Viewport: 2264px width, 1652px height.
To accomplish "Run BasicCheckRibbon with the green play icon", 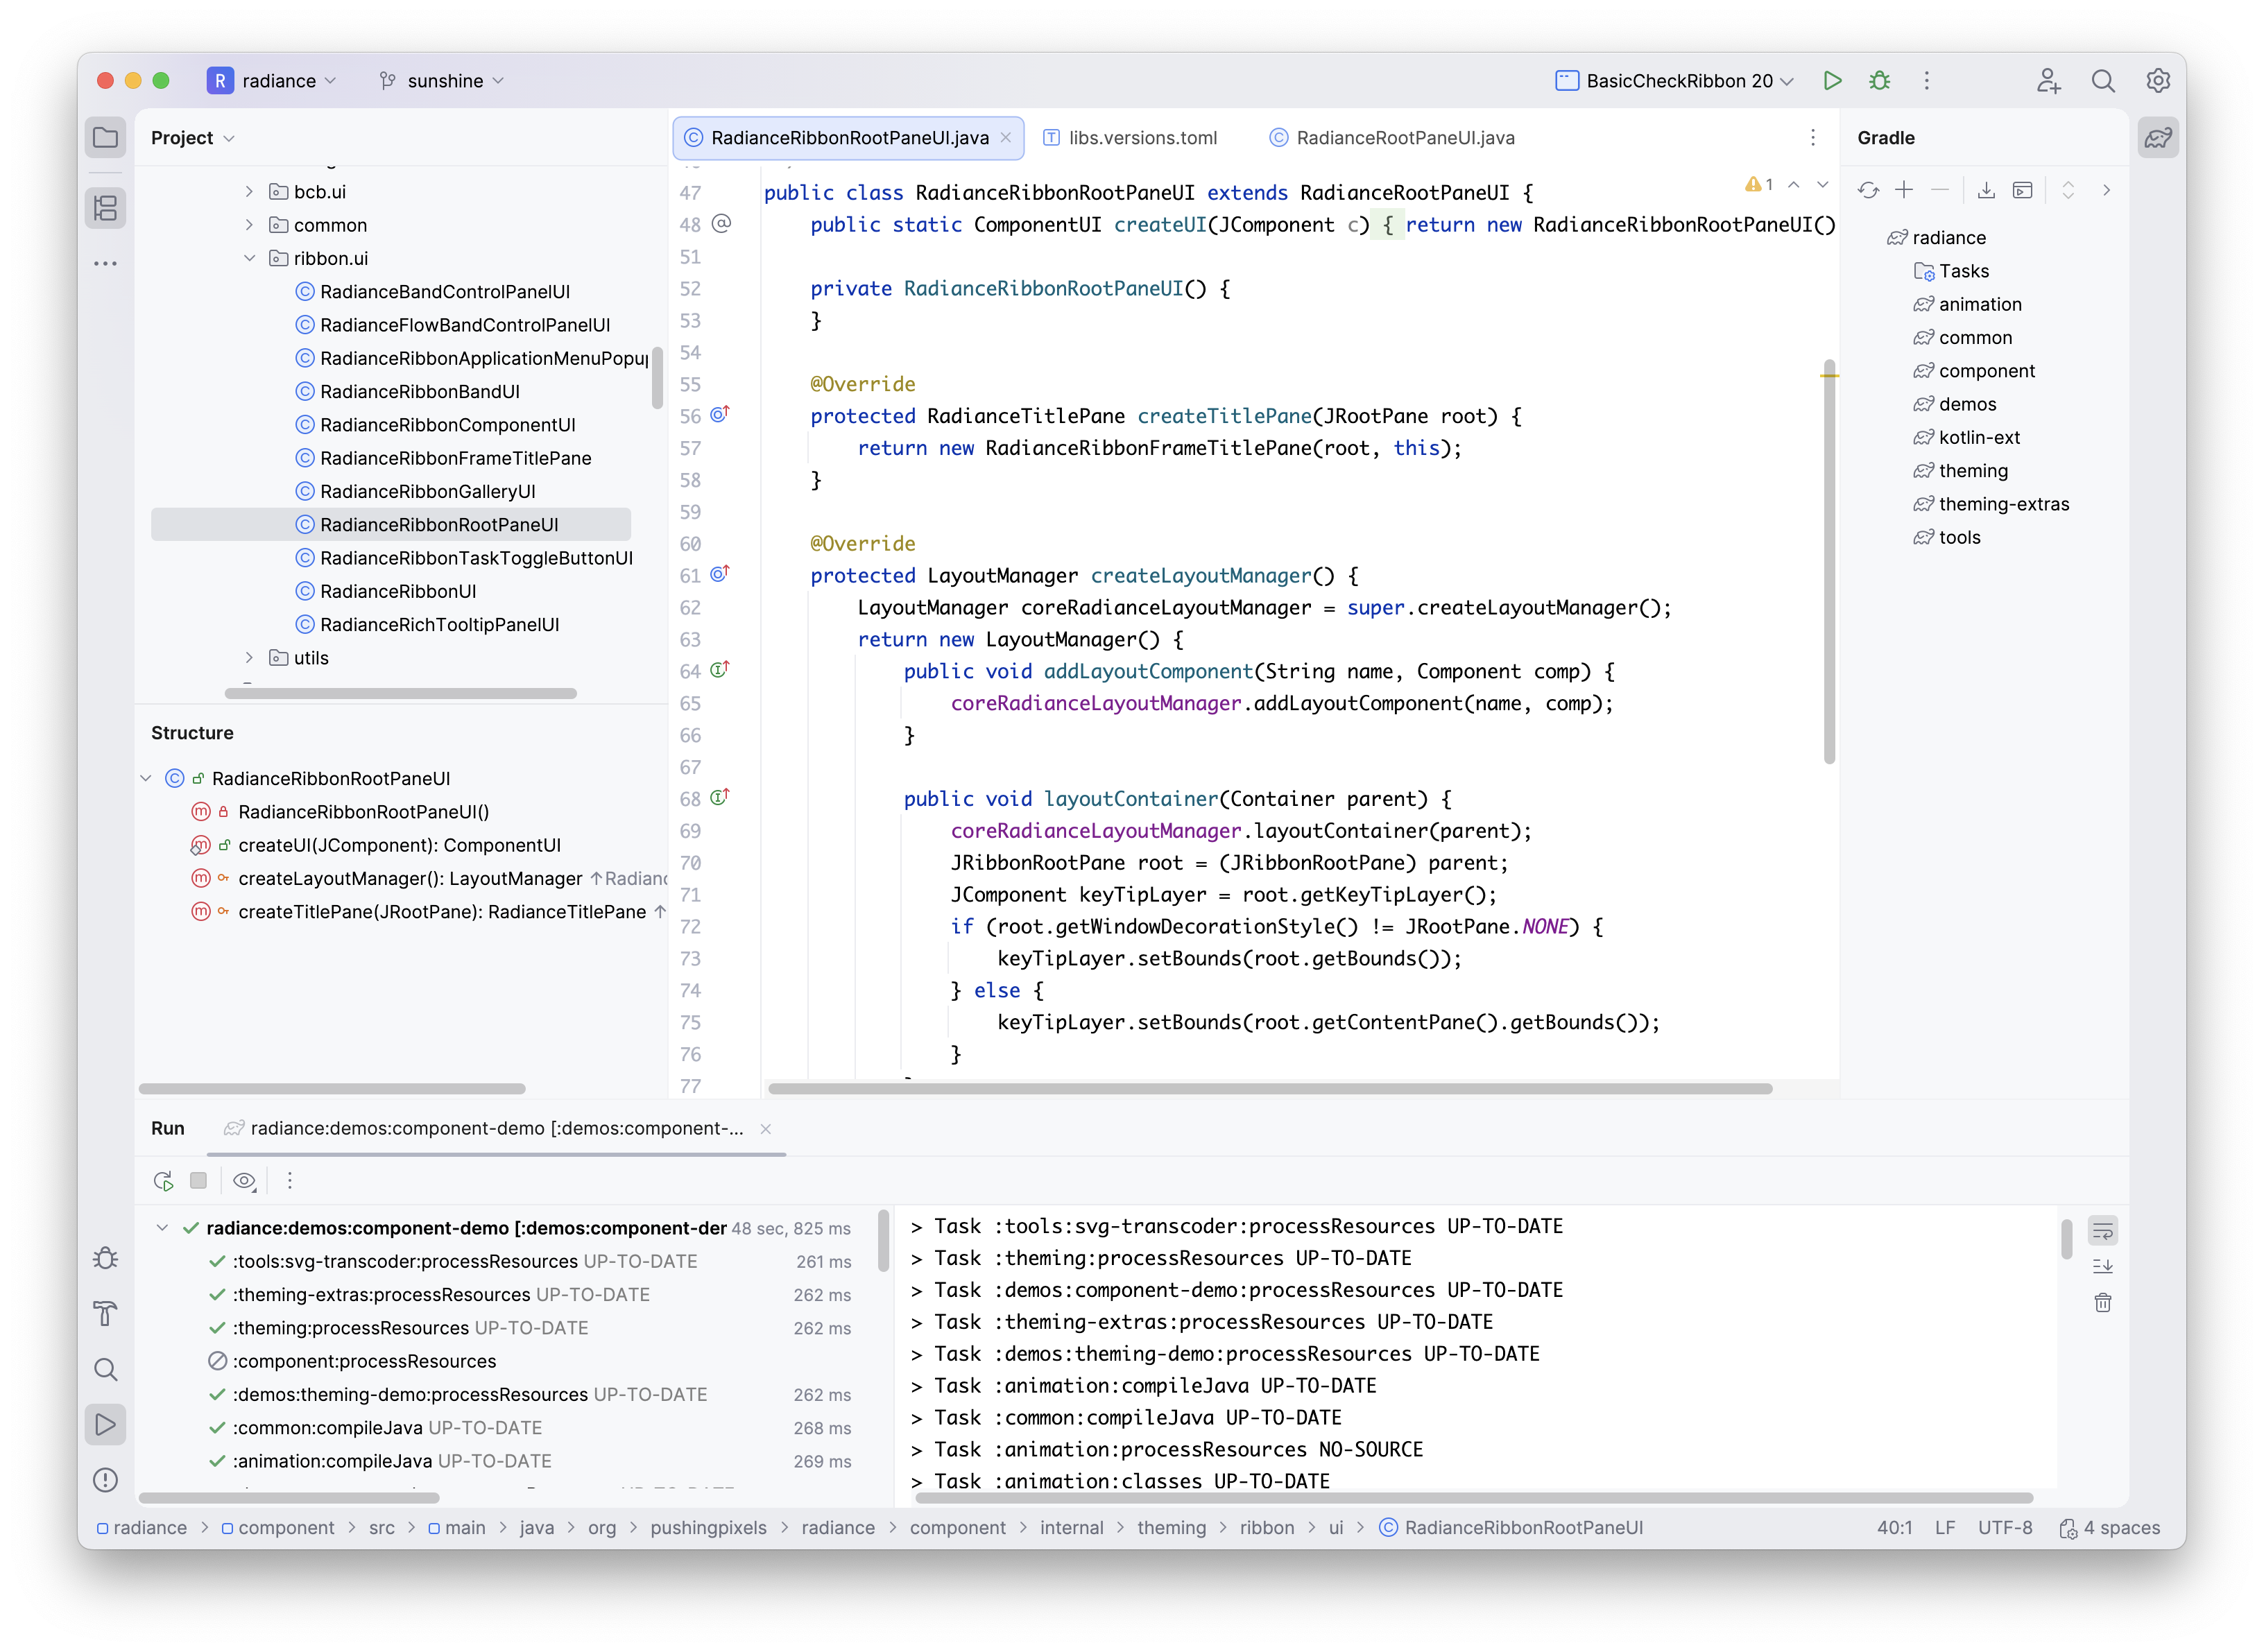I will tap(1832, 81).
